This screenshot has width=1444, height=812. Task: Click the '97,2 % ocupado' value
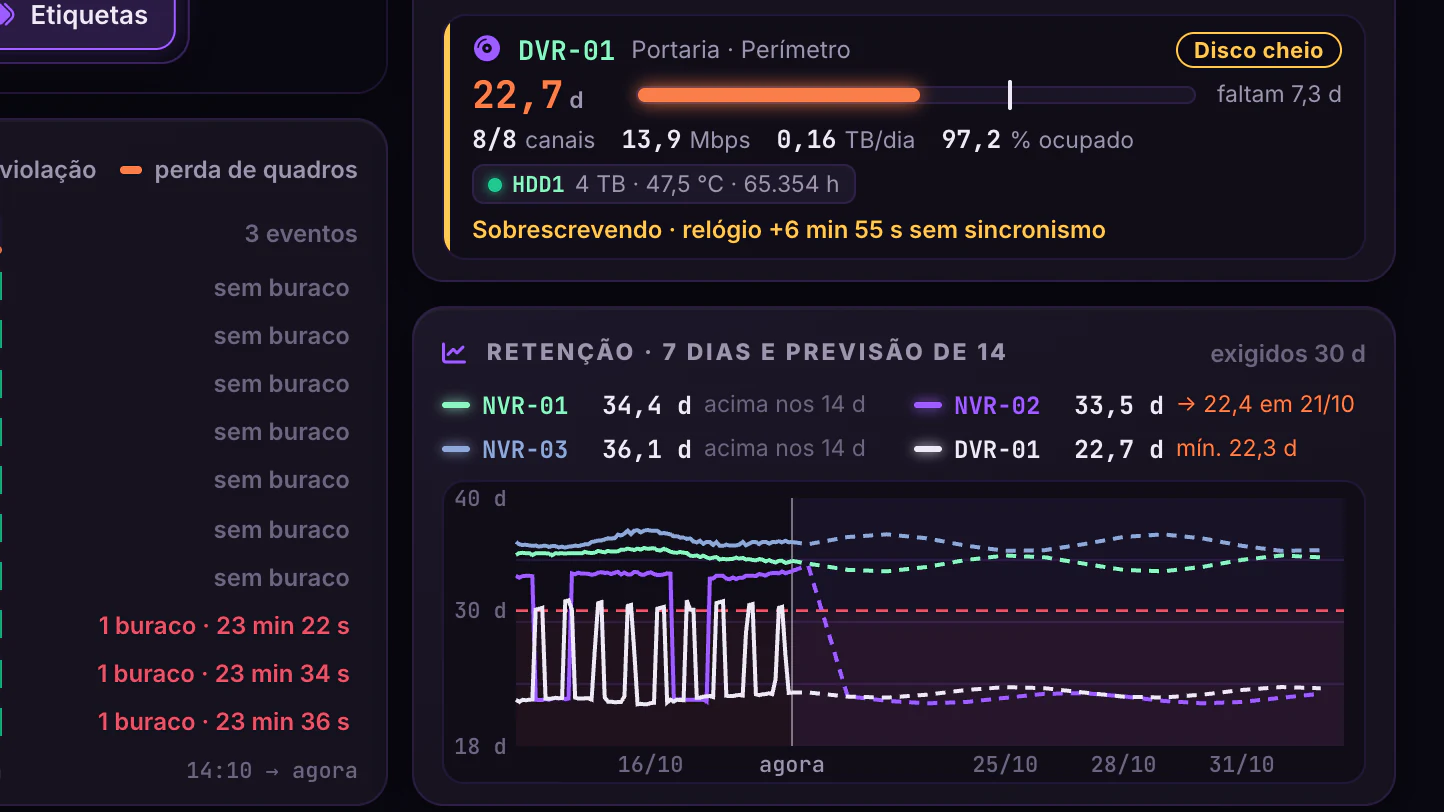pos(1038,140)
